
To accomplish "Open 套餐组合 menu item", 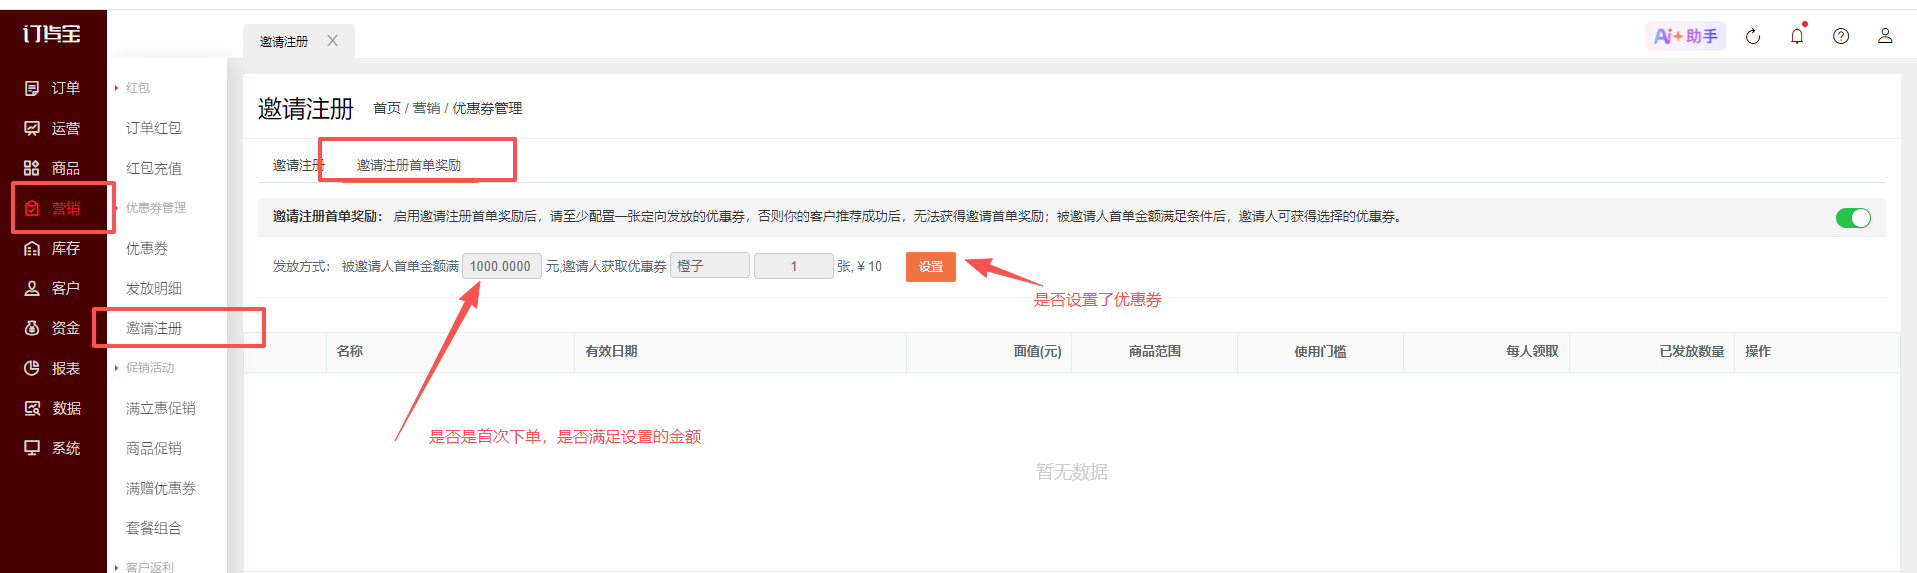I will point(154,528).
